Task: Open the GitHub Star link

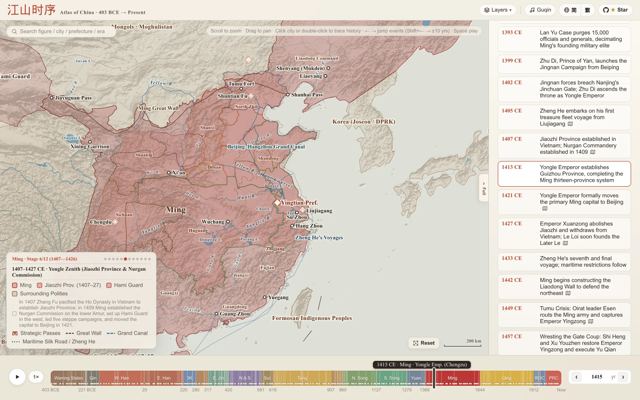Action: 616,10
